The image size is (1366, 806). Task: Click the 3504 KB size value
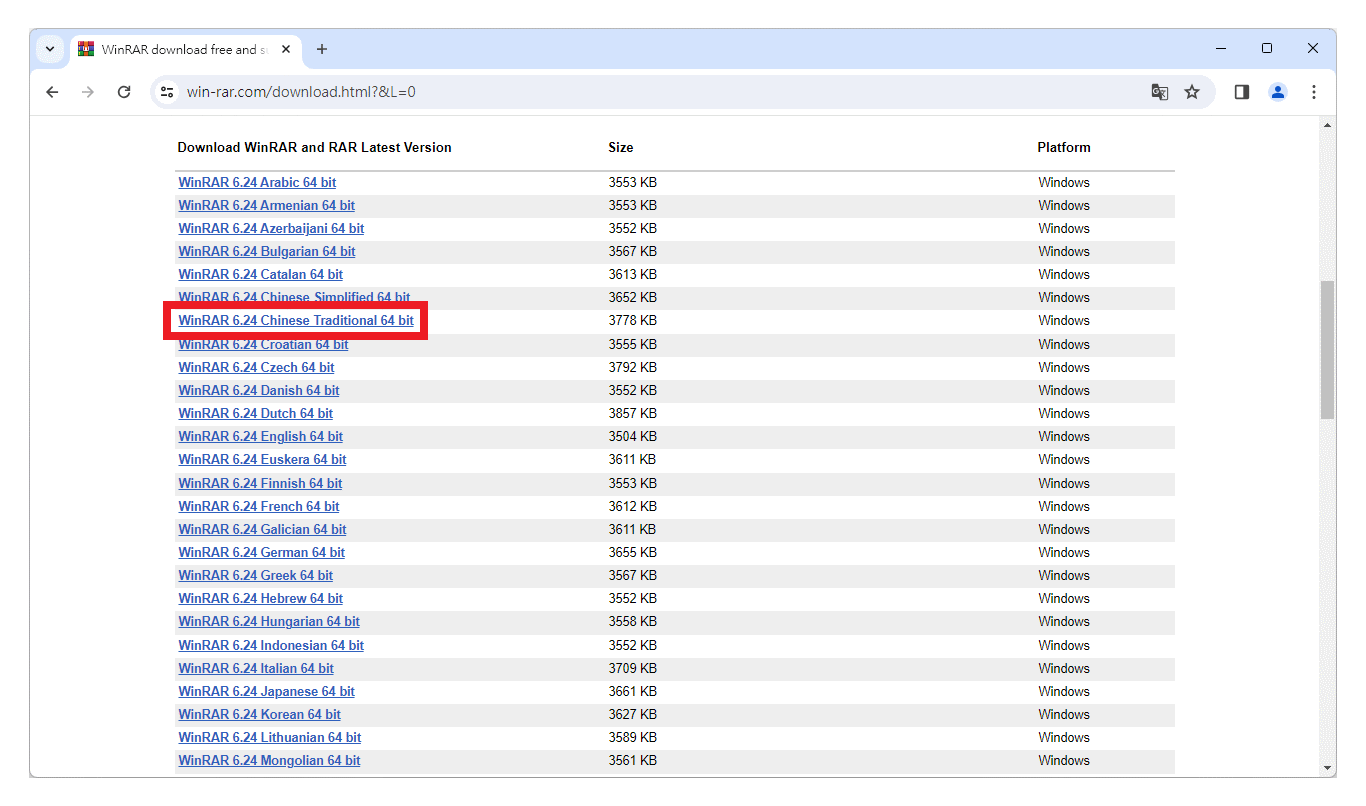coord(632,436)
